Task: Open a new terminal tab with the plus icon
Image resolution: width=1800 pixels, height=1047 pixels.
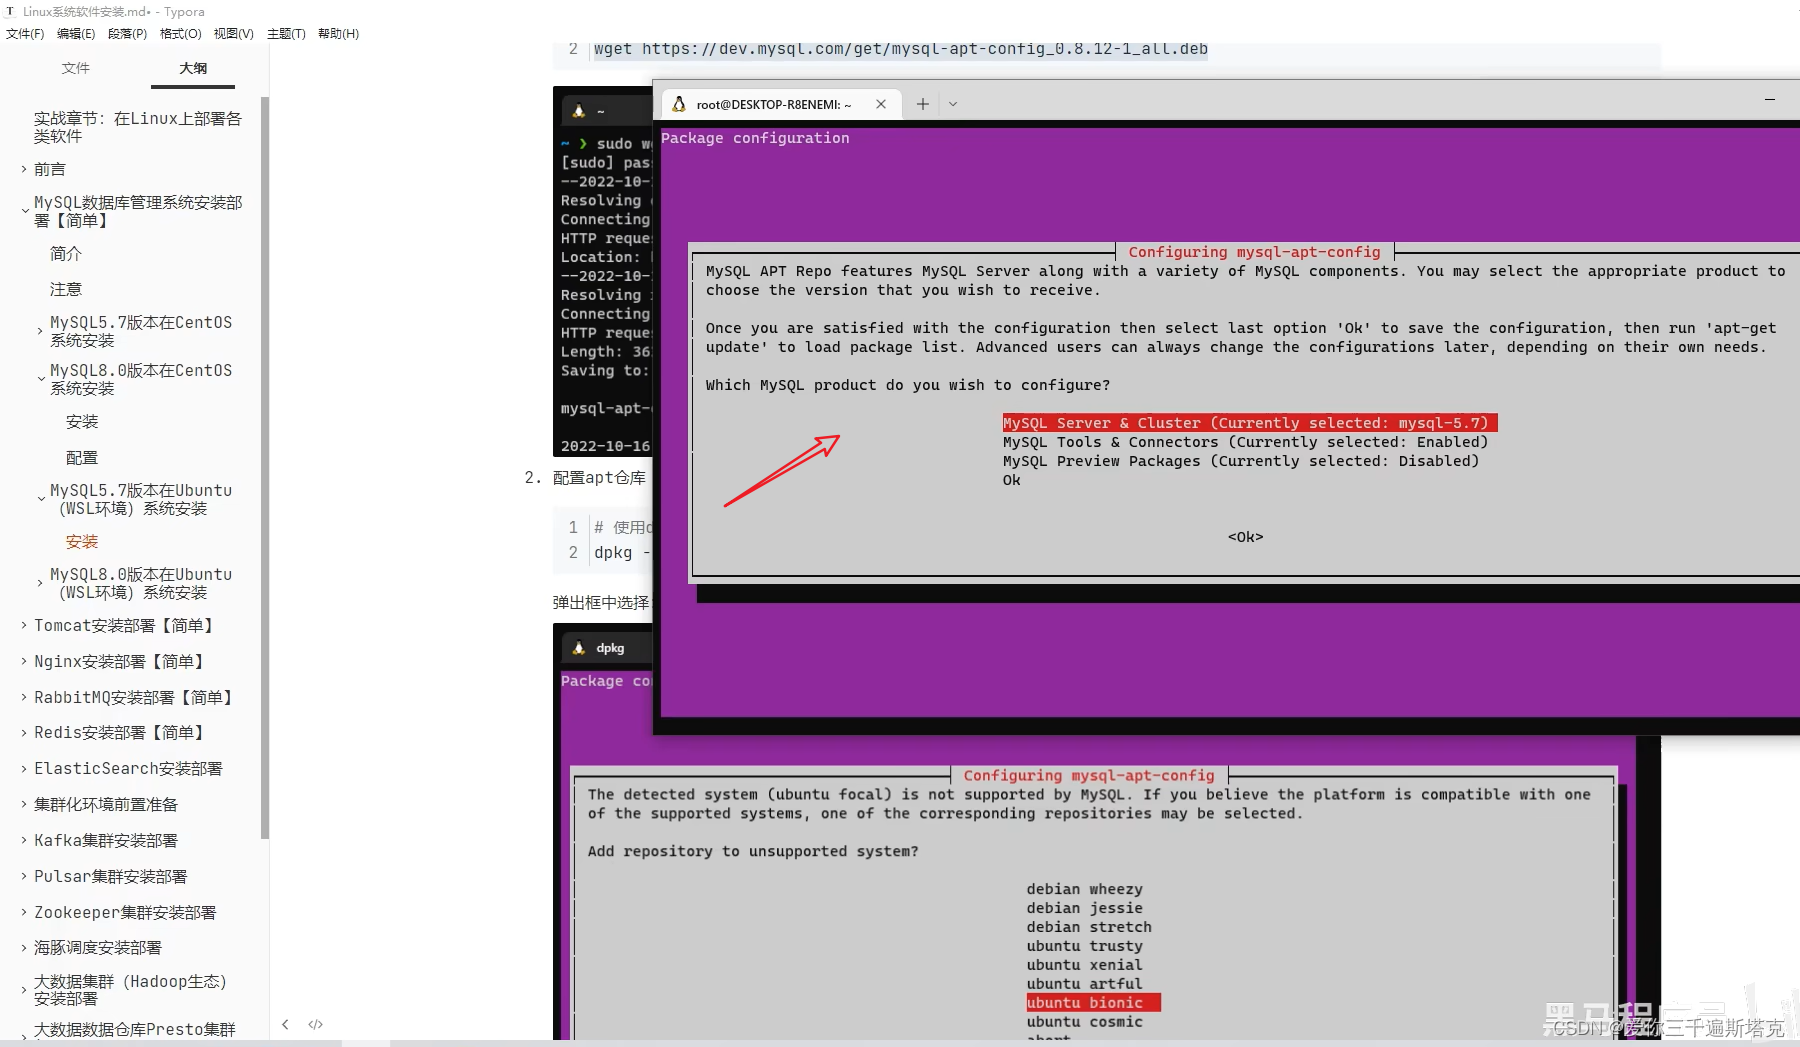Action: 922,104
